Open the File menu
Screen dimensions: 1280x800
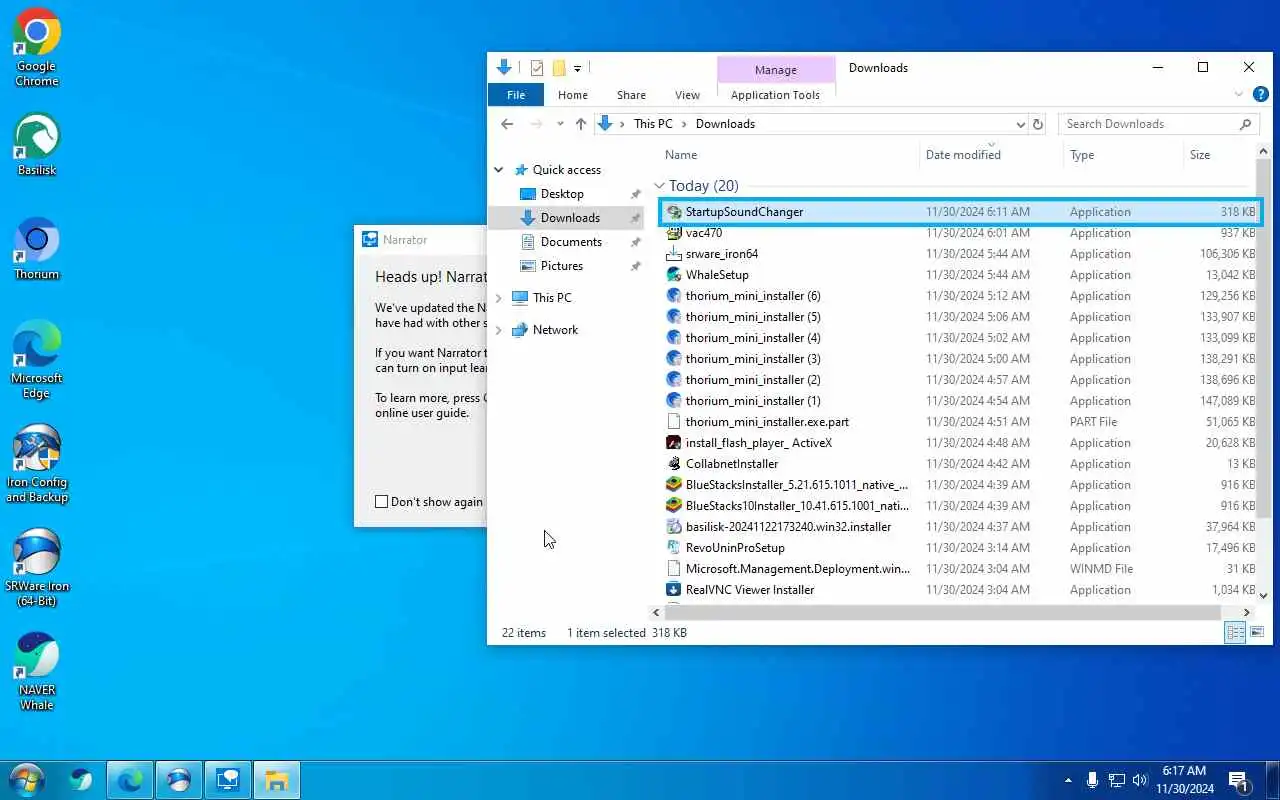click(516, 95)
